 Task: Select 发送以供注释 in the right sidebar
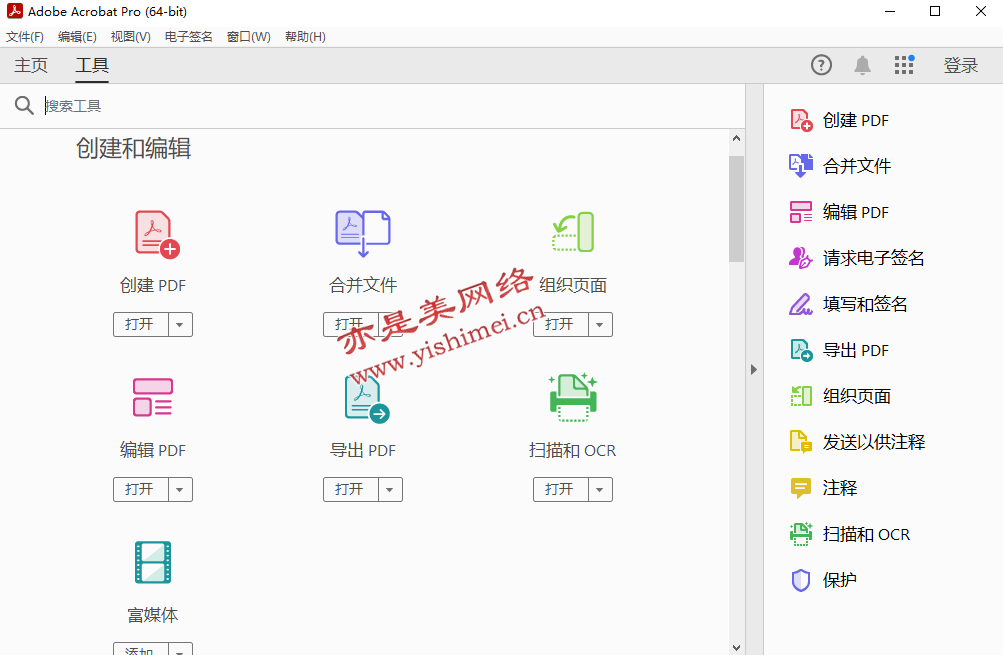[x=857, y=442]
